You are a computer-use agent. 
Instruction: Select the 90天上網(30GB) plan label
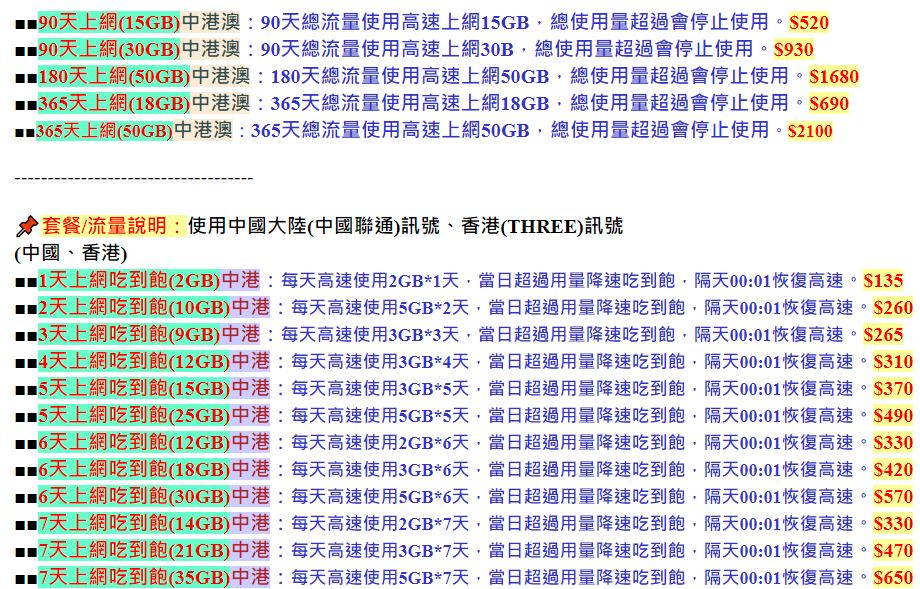109,49
